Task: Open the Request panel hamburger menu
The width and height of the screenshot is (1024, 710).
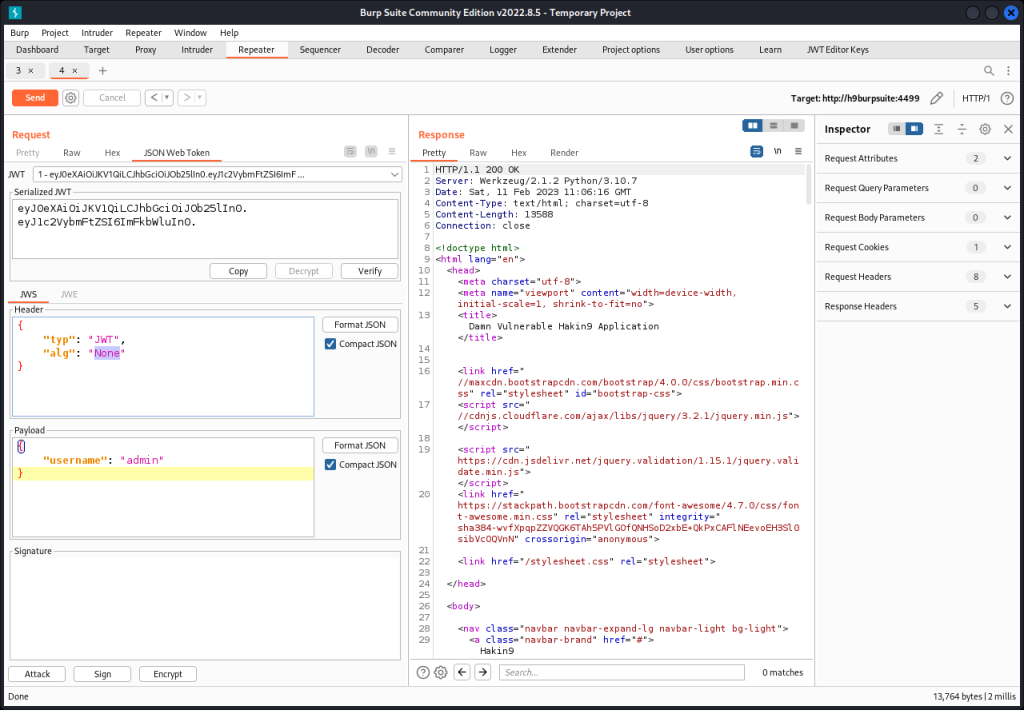Action: coord(392,152)
